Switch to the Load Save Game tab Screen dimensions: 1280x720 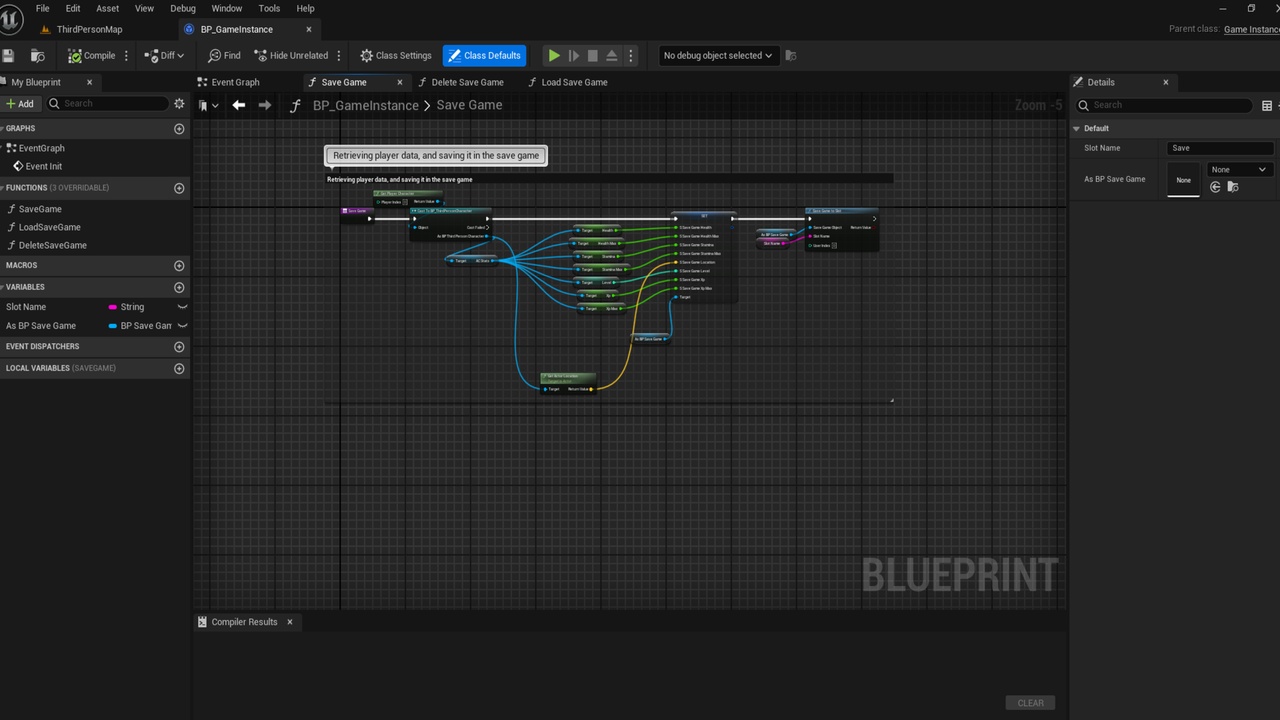pos(574,82)
